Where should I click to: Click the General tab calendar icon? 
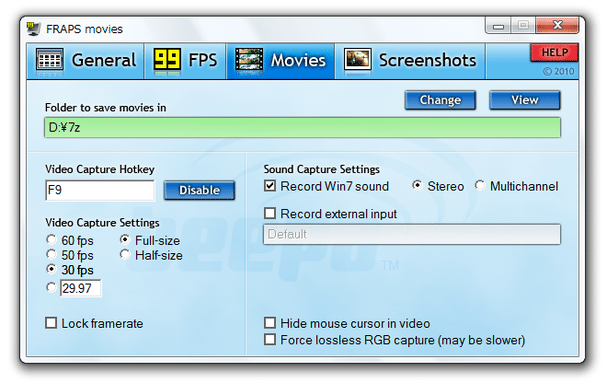coord(50,60)
